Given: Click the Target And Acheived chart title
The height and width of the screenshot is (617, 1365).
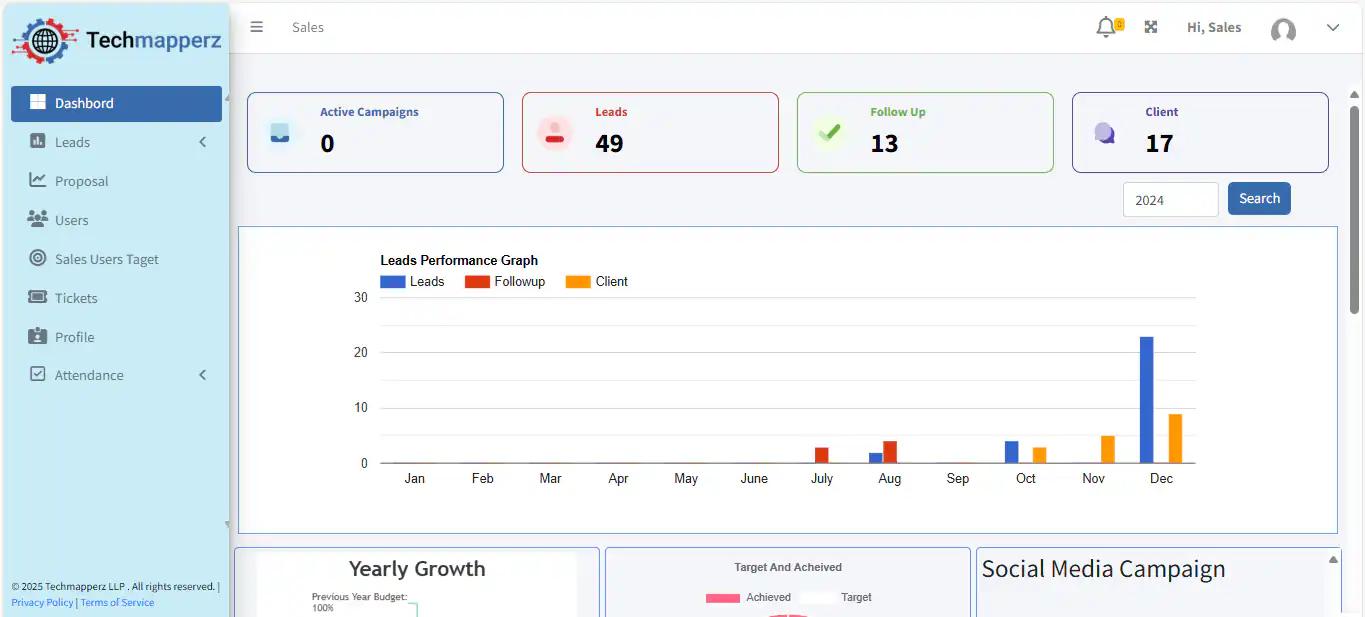Looking at the screenshot, I should coord(788,567).
